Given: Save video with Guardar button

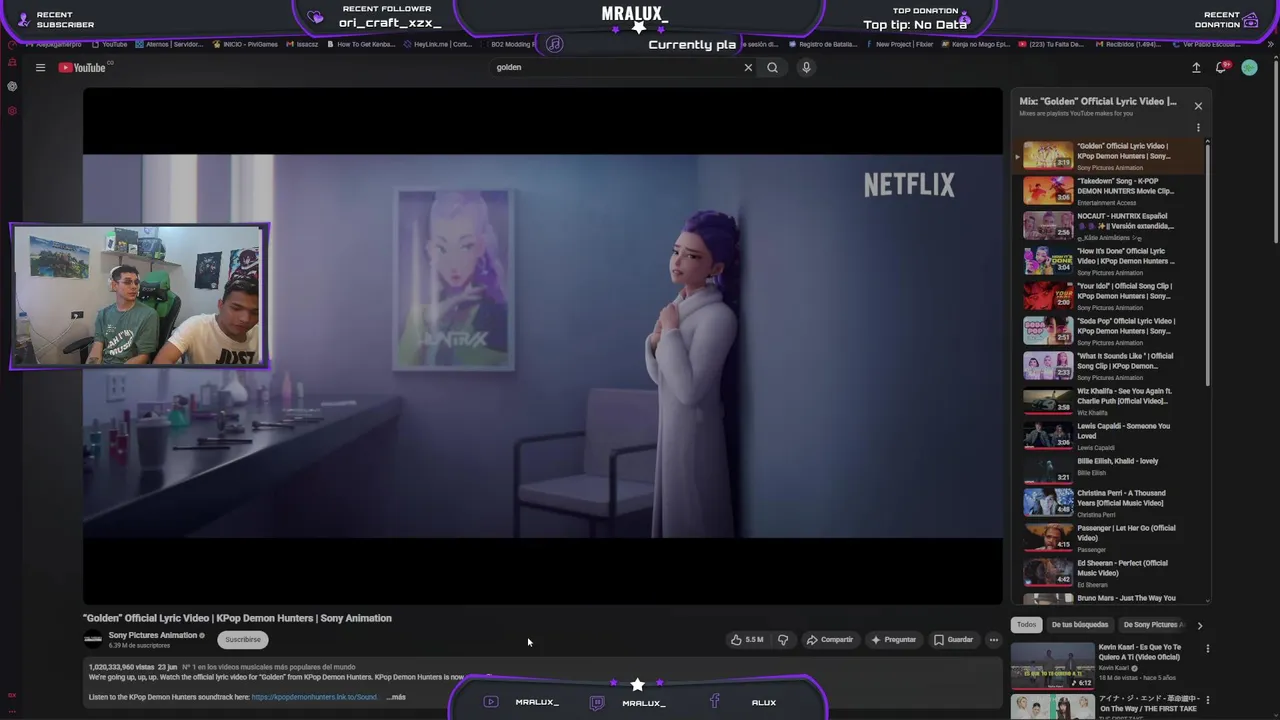Looking at the screenshot, I should (953, 640).
